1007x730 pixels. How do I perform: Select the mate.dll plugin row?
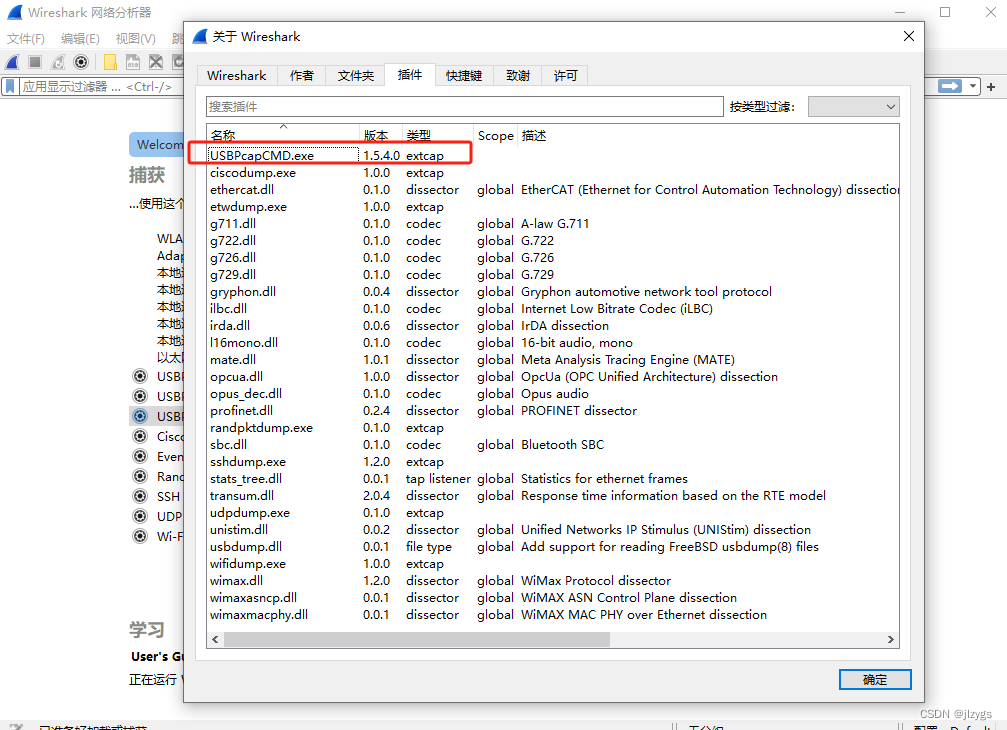pos(553,360)
